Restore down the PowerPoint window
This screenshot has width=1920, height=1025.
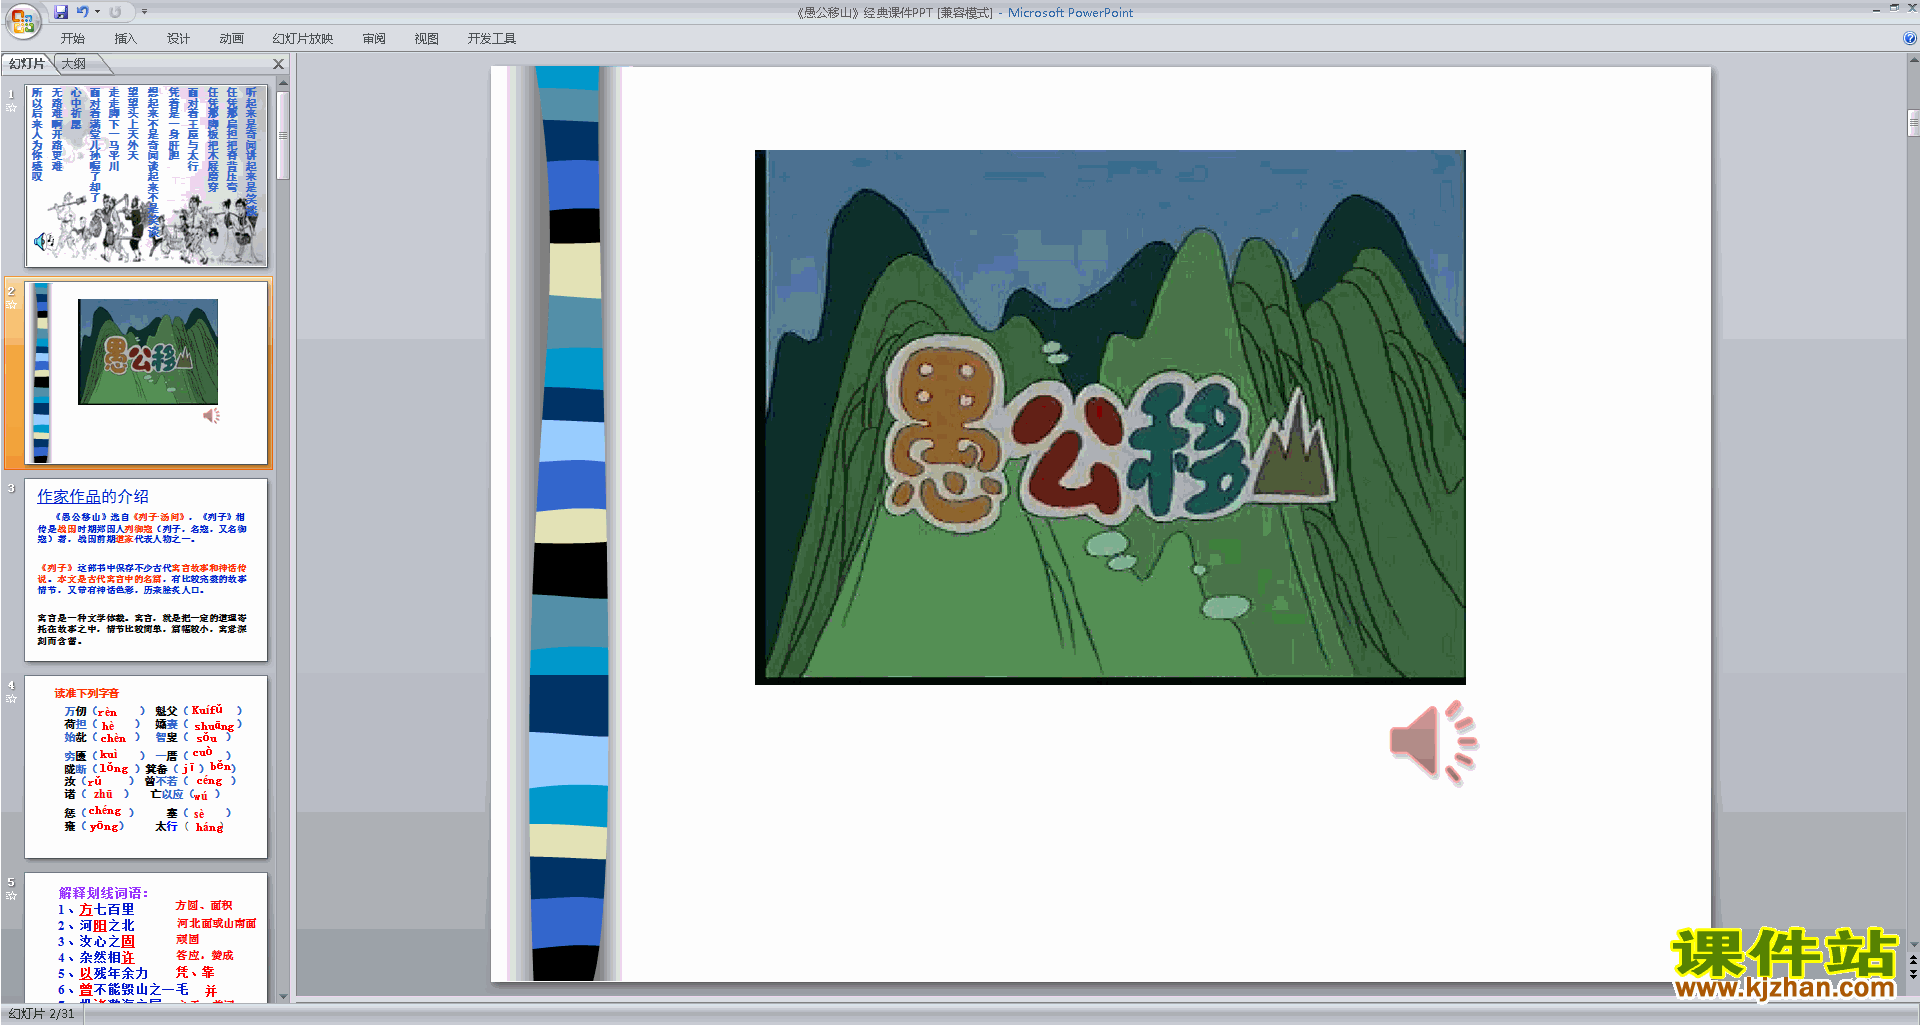tap(1894, 8)
